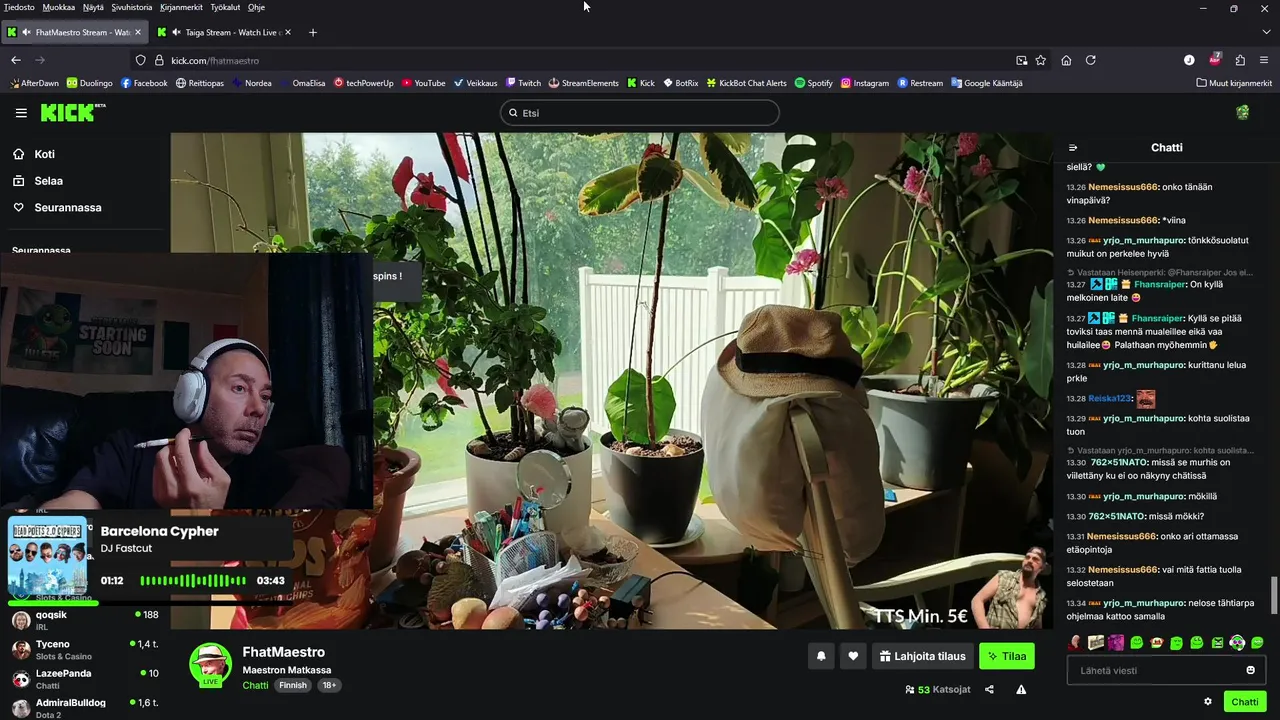
Task: Open the Ohje menu
Action: pyautogui.click(x=256, y=7)
